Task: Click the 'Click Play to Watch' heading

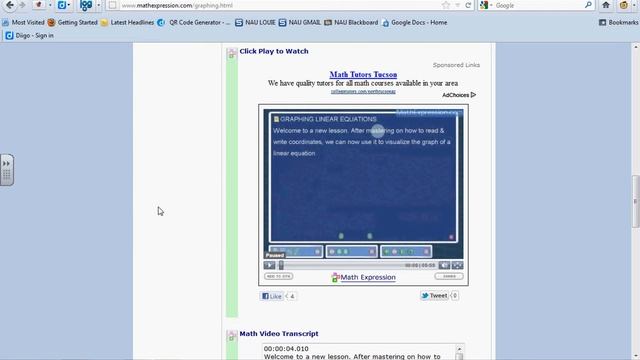Action: coord(274,51)
